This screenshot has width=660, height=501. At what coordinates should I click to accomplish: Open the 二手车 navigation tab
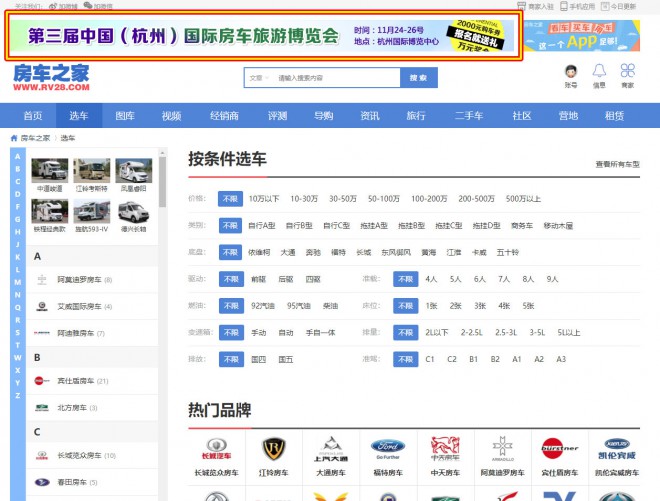pyautogui.click(x=468, y=116)
